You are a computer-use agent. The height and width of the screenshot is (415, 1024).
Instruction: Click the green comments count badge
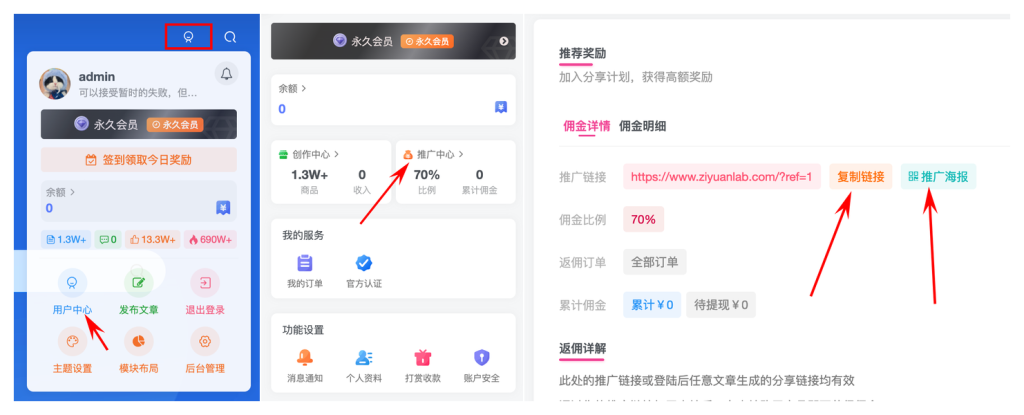point(108,240)
